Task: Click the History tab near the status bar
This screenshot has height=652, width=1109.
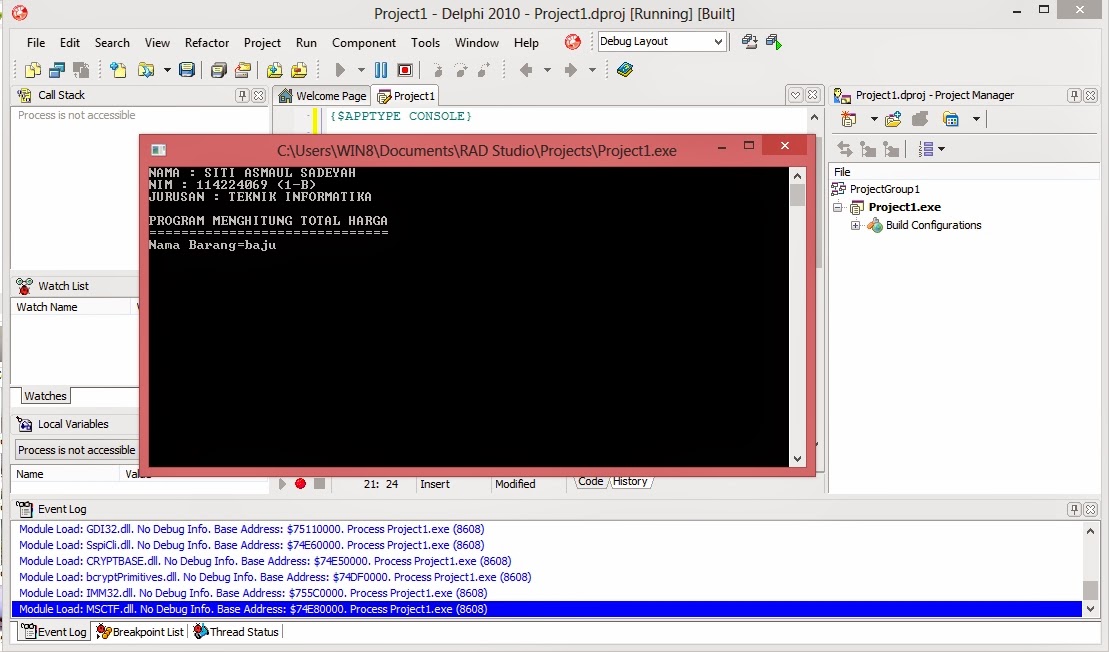Action: [x=630, y=481]
